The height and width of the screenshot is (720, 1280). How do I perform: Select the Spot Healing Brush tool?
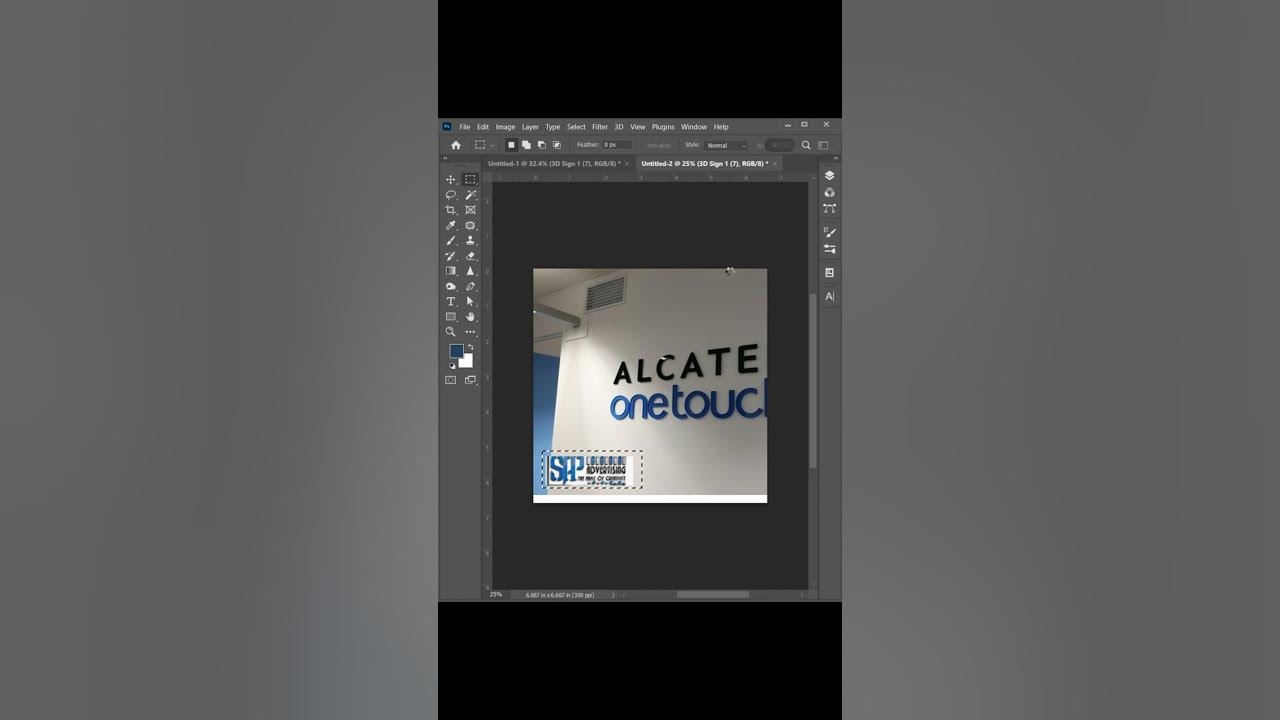[470, 226]
